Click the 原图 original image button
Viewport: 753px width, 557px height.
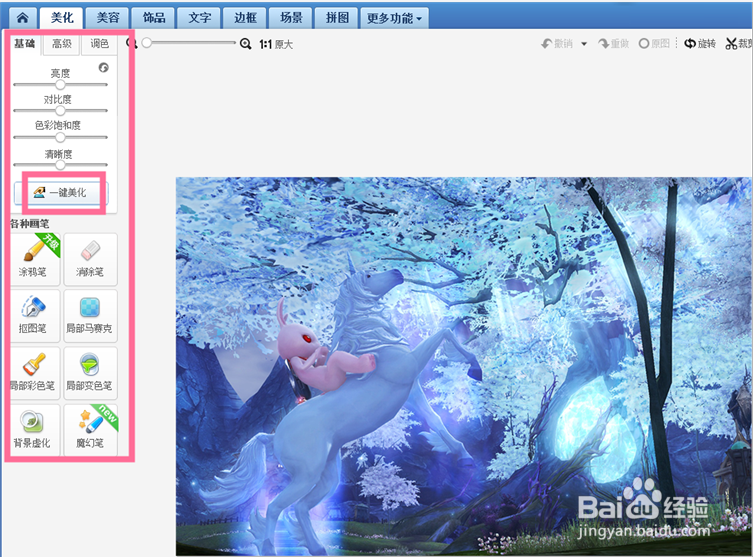point(654,44)
